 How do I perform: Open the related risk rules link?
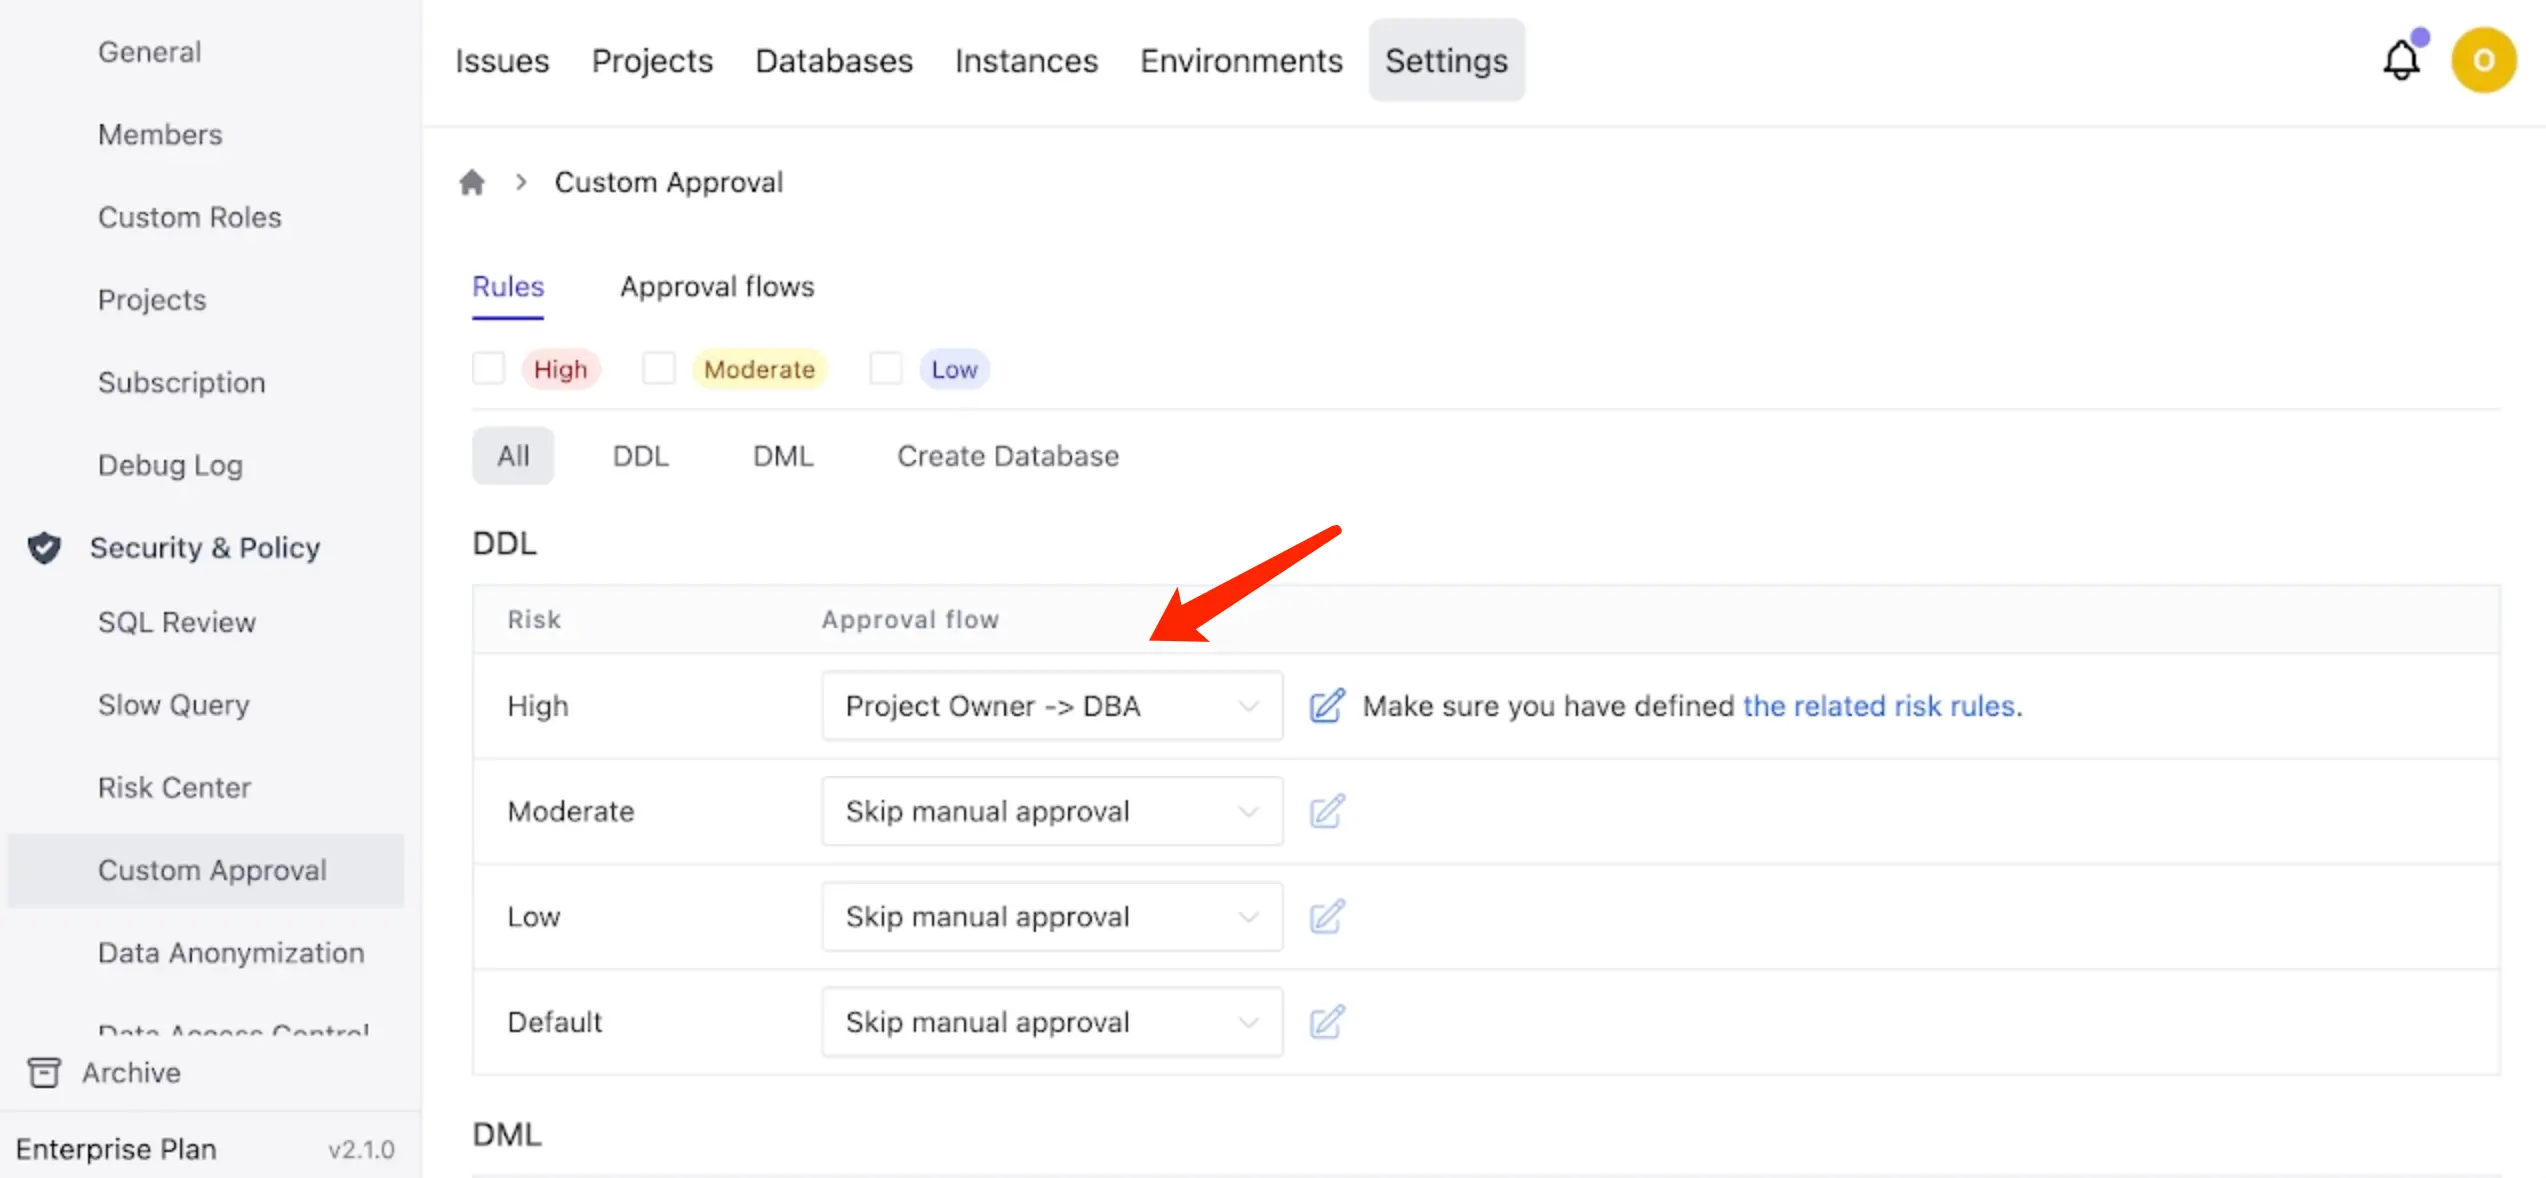coord(1879,706)
